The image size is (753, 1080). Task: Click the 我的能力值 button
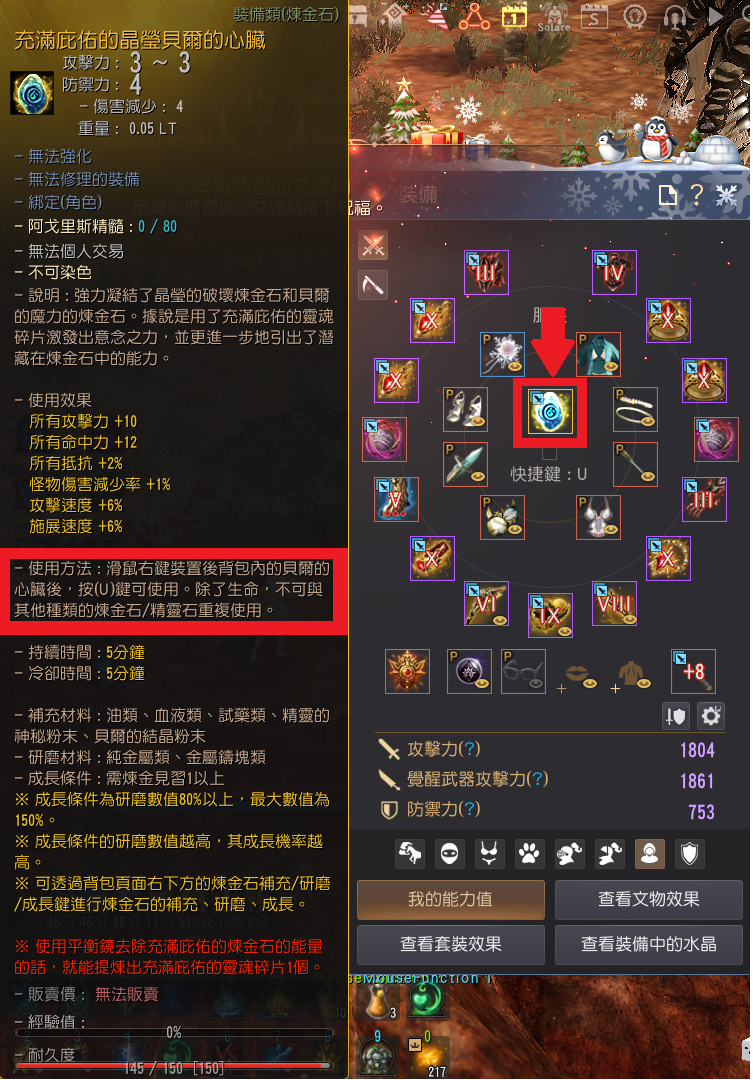pyautogui.click(x=451, y=900)
